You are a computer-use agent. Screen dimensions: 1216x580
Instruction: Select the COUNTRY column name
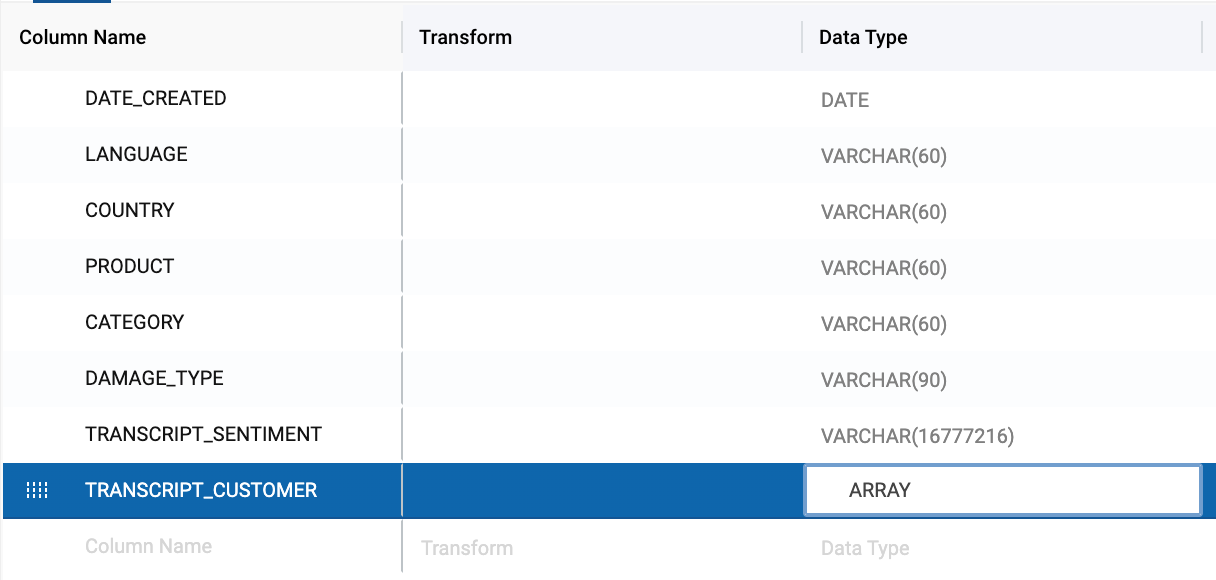[x=130, y=210]
